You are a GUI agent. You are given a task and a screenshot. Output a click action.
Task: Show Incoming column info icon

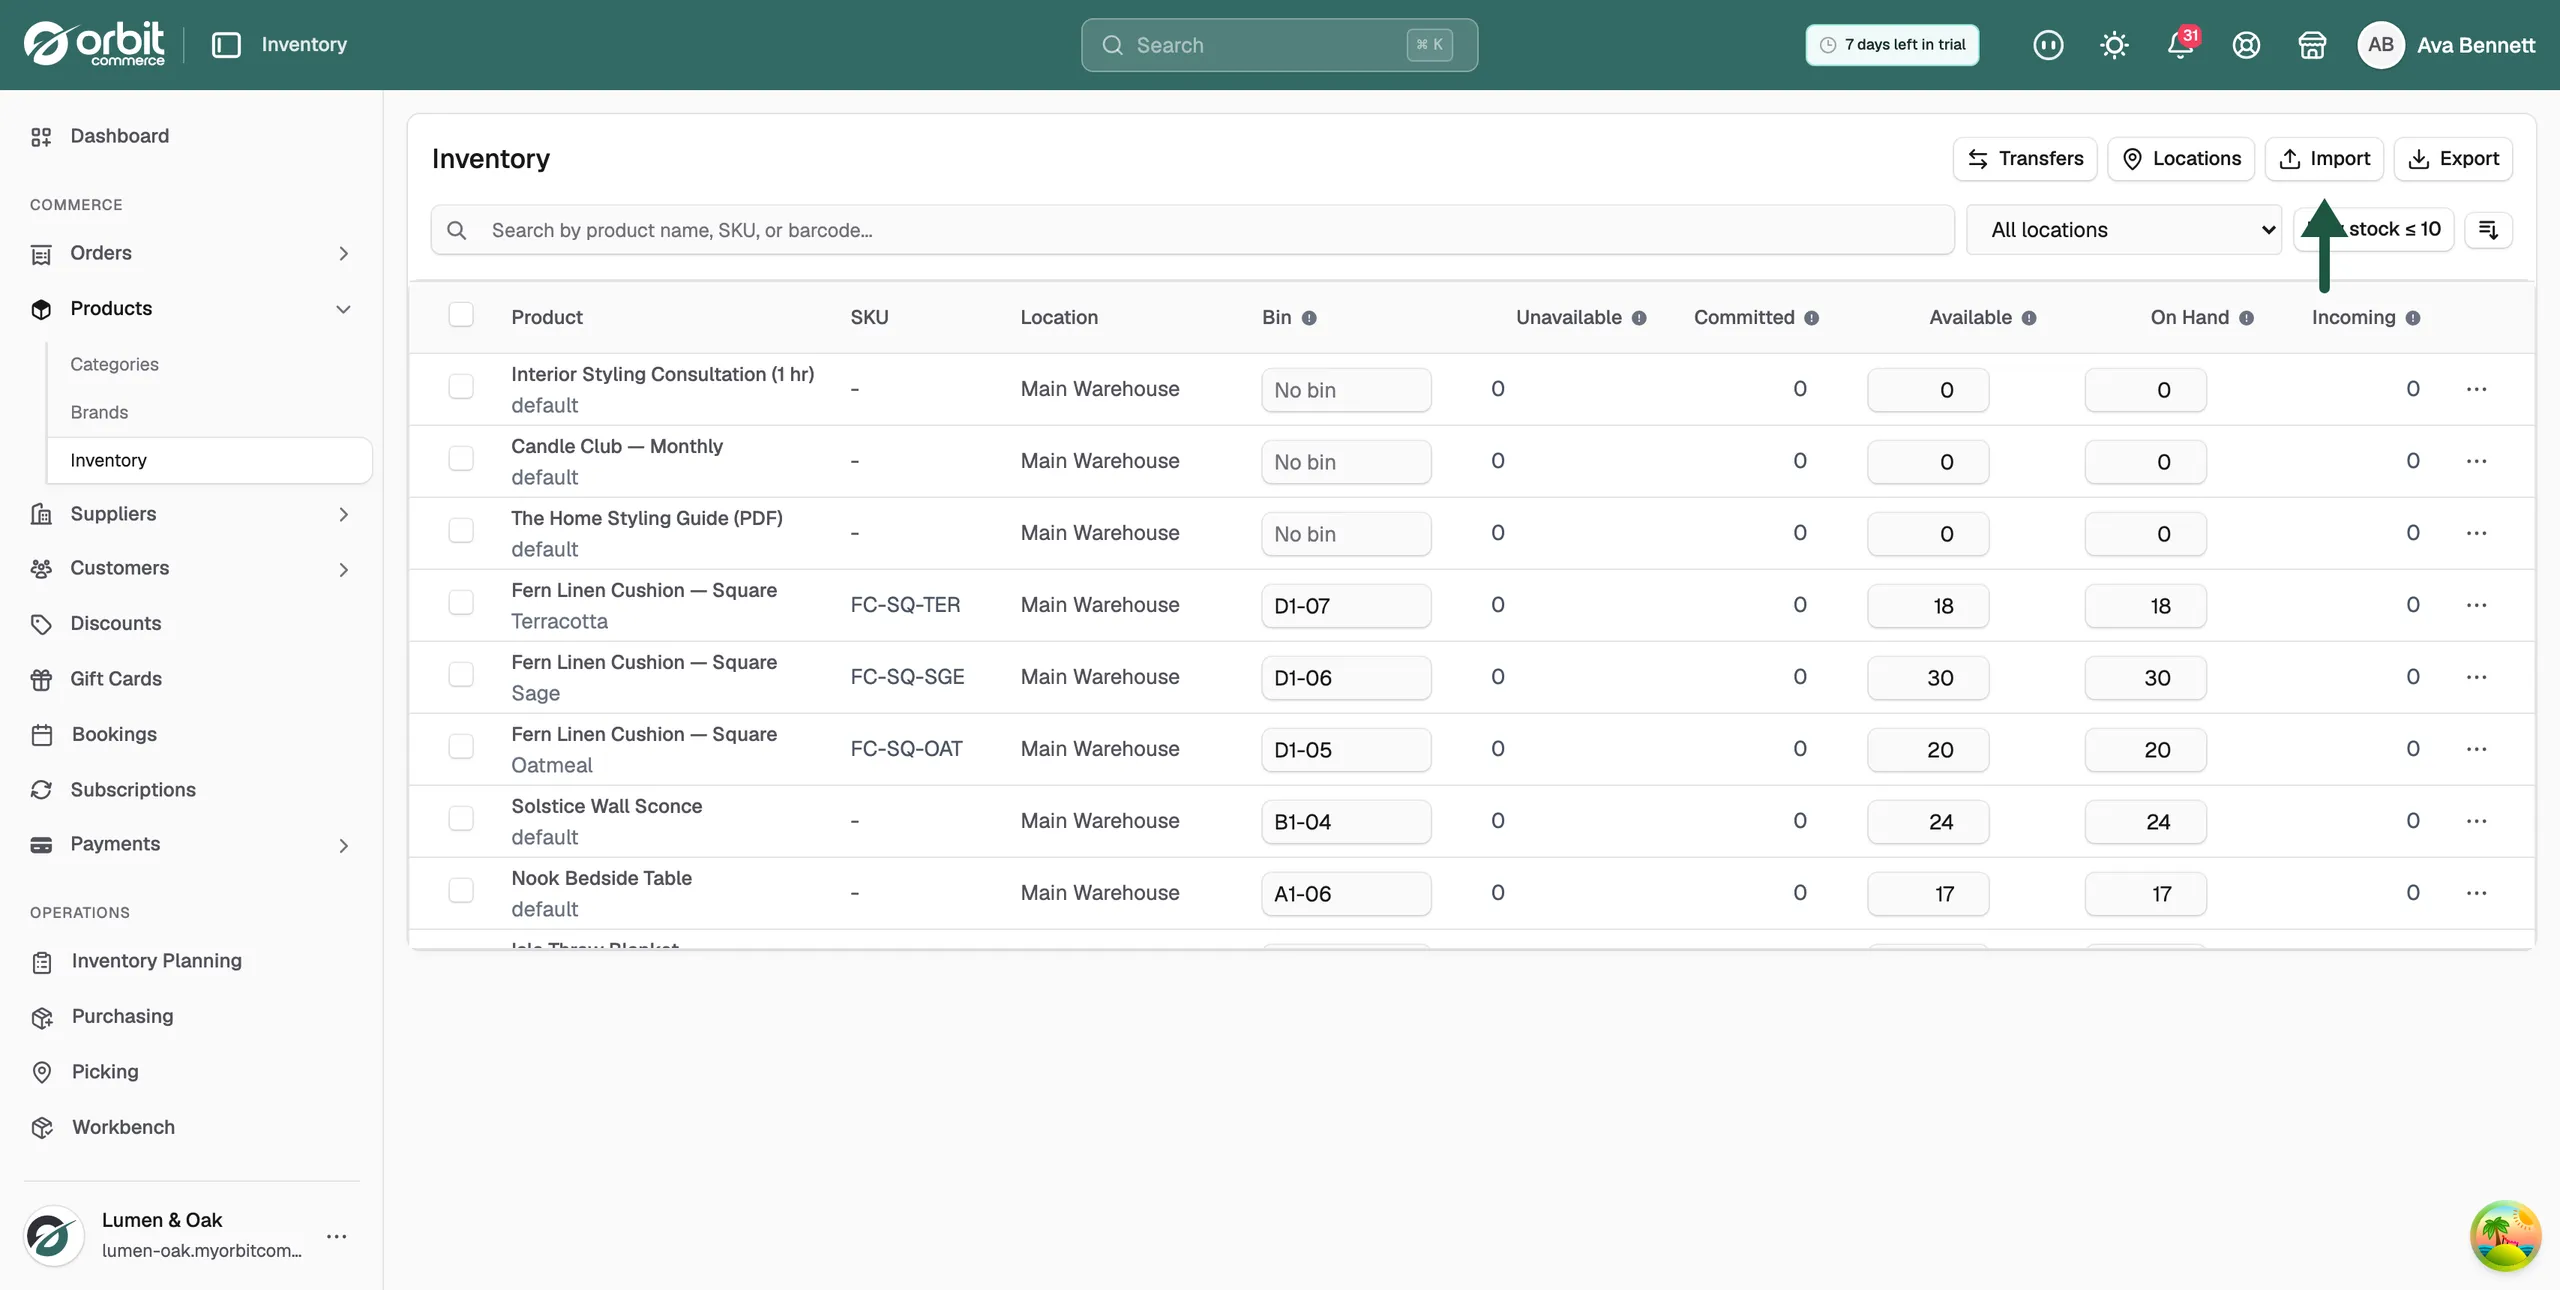(x=2413, y=318)
